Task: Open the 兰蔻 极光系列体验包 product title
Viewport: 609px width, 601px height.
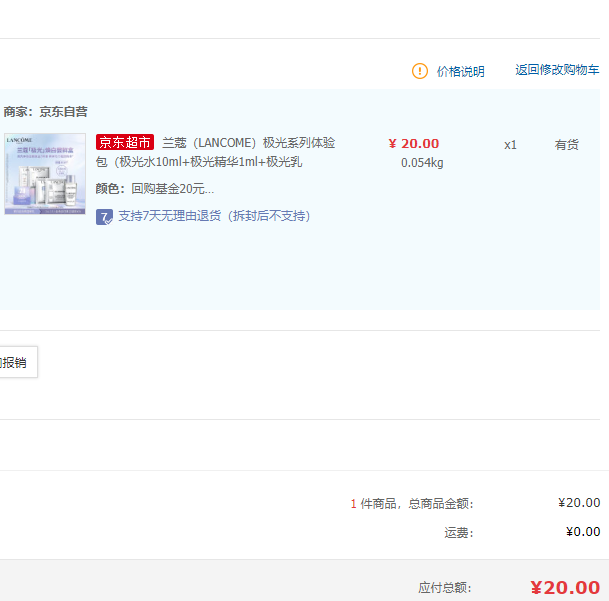Action: 216,152
